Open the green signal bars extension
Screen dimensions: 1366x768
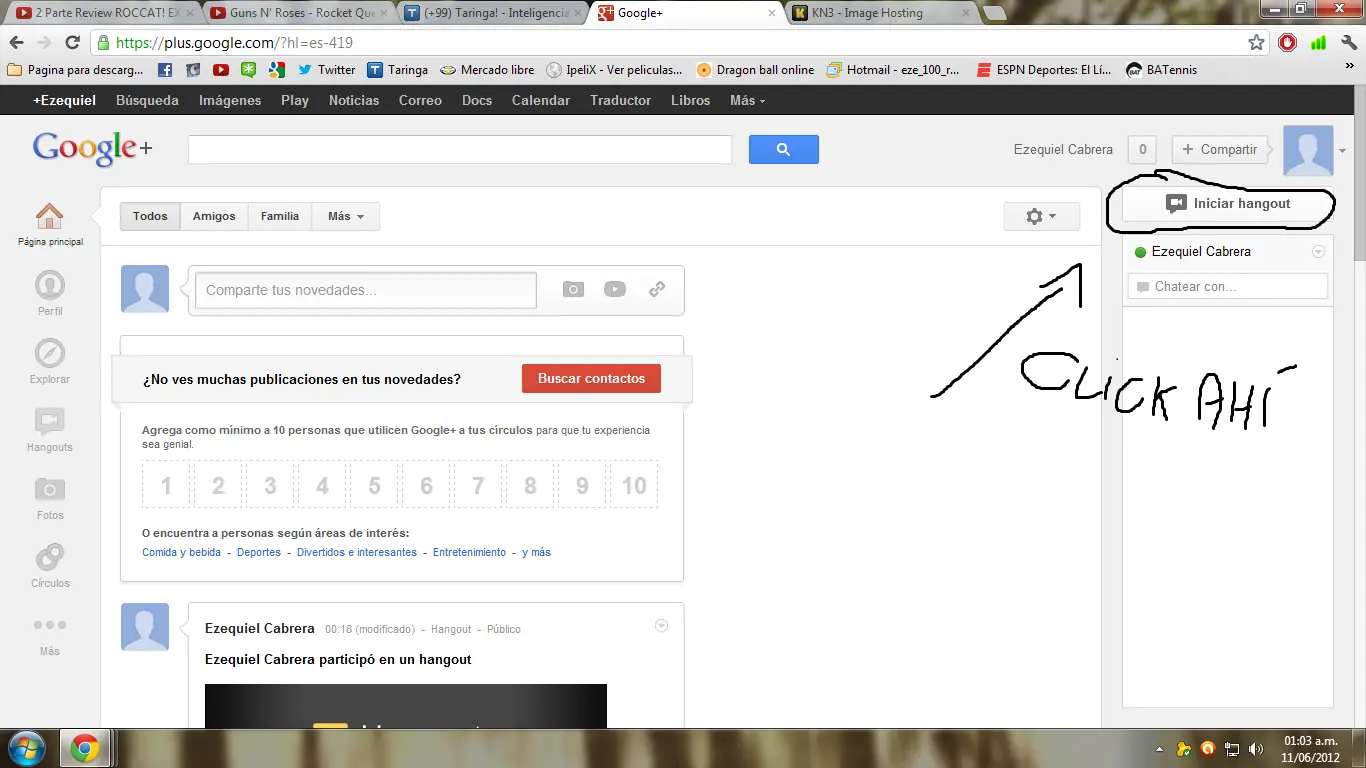click(1318, 42)
